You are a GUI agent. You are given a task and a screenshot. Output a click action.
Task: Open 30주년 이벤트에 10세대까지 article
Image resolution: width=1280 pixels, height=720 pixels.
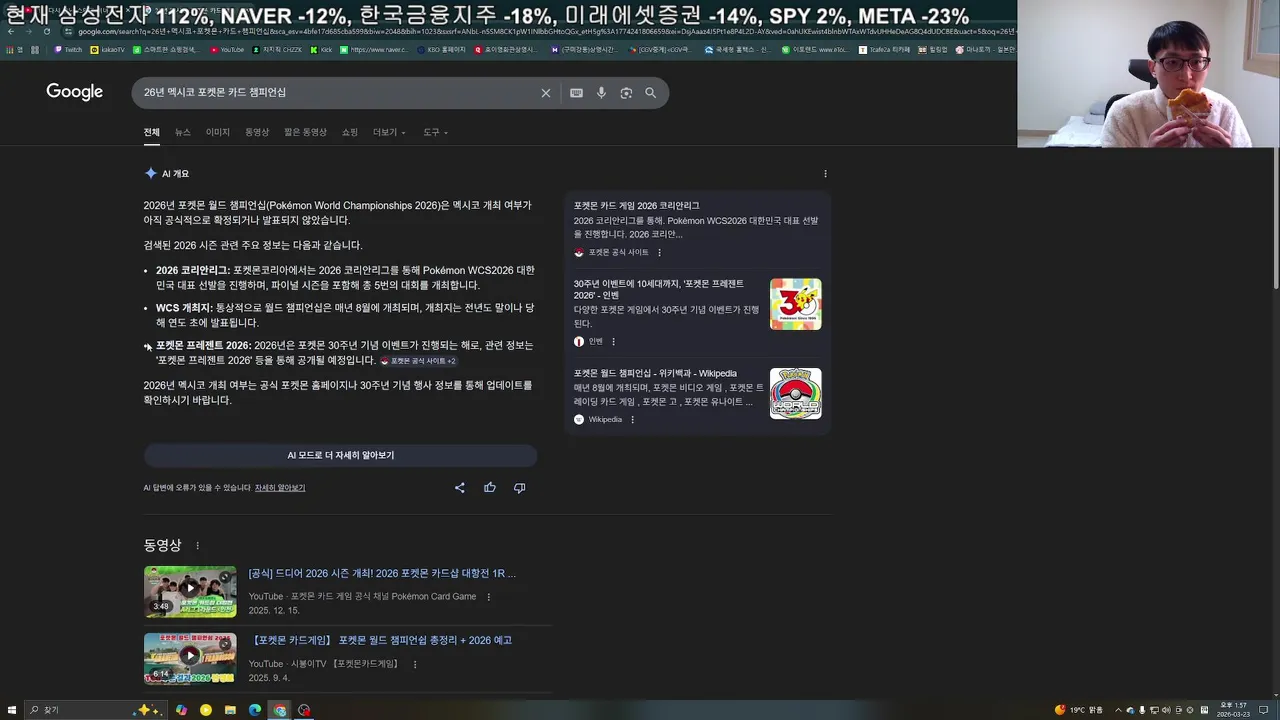coord(658,290)
